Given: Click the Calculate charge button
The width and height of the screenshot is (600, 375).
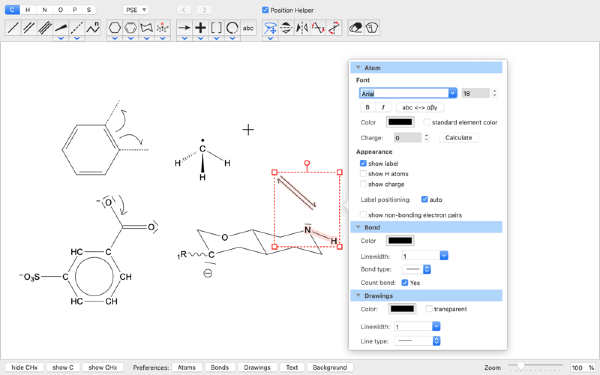Looking at the screenshot, I should point(458,138).
